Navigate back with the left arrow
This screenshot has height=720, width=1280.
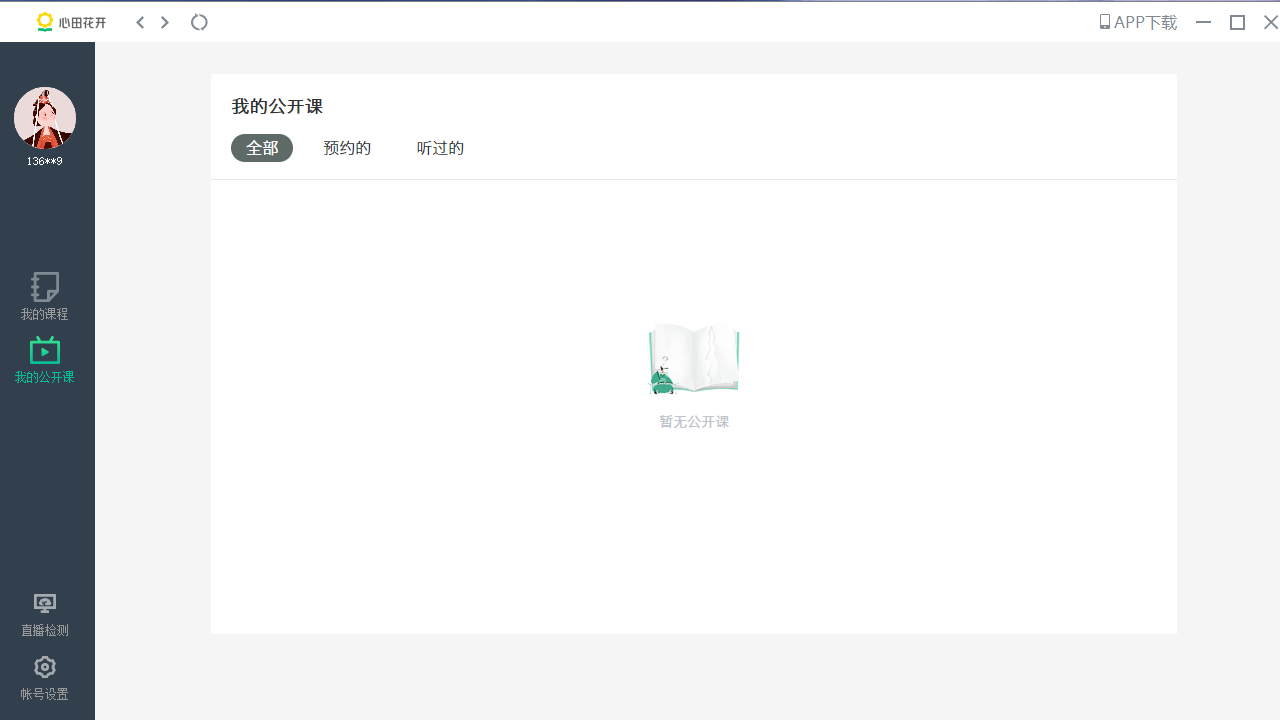pos(140,21)
